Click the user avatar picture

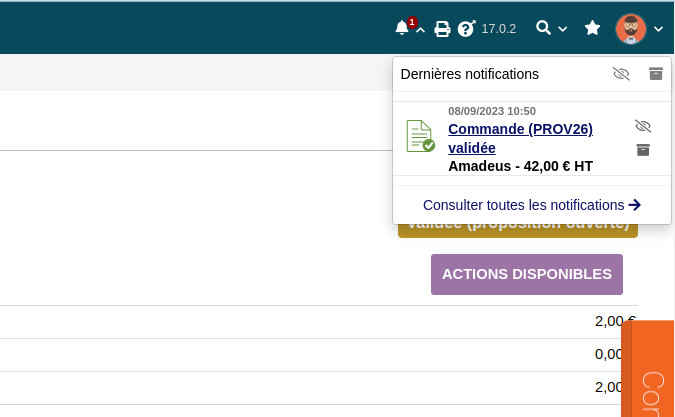point(631,29)
